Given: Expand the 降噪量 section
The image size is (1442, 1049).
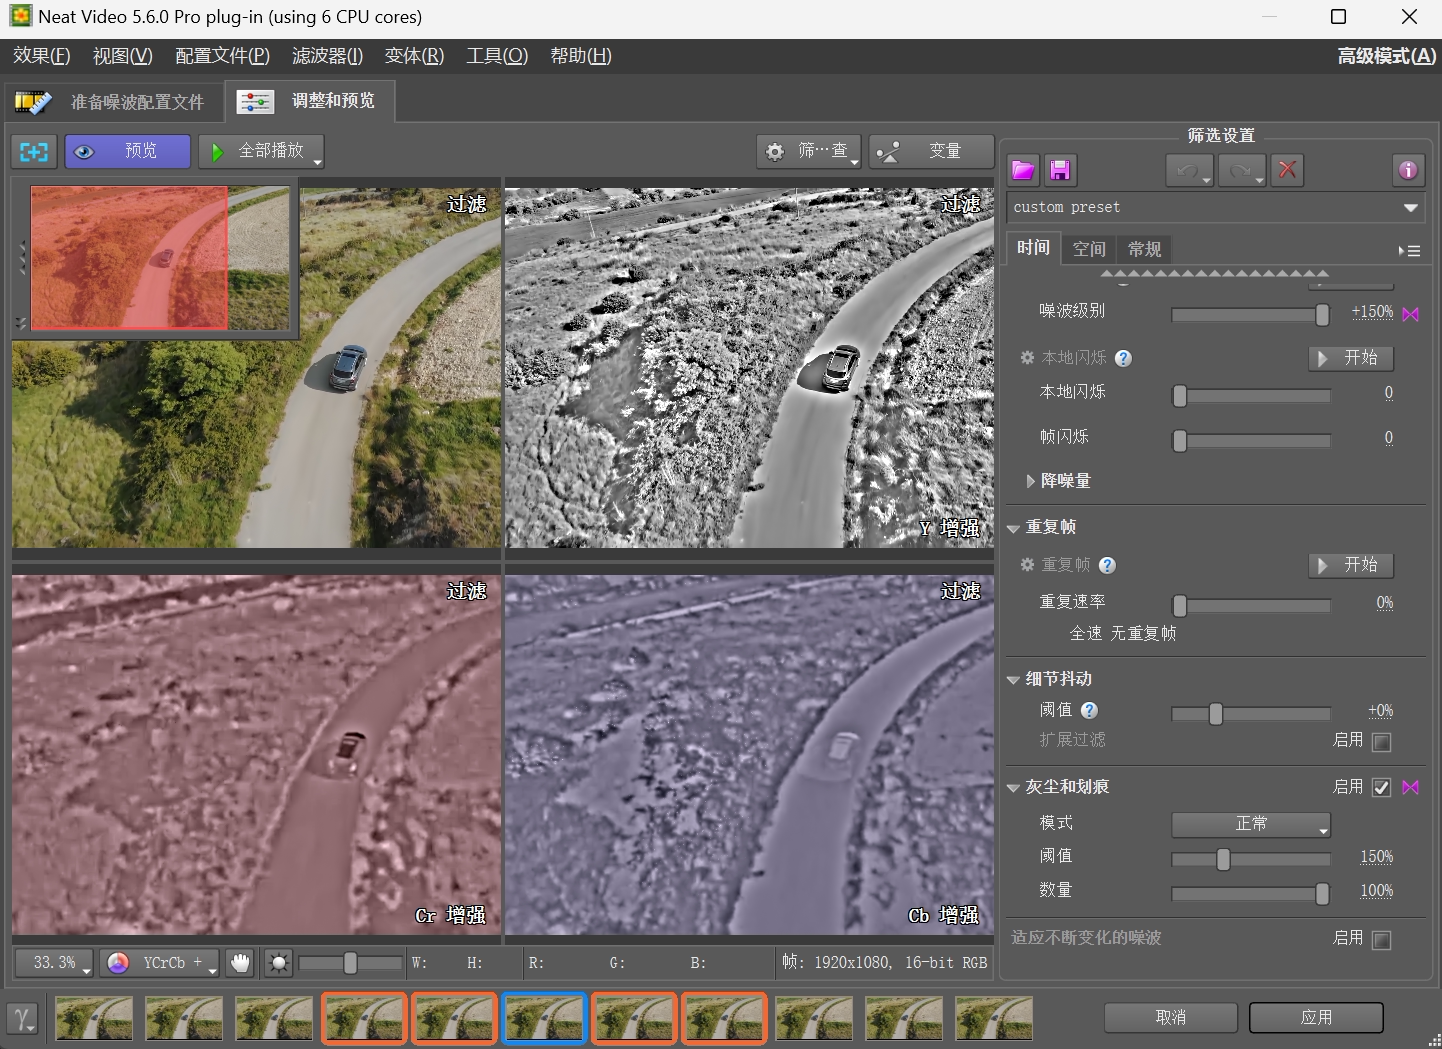Looking at the screenshot, I should tap(1031, 481).
